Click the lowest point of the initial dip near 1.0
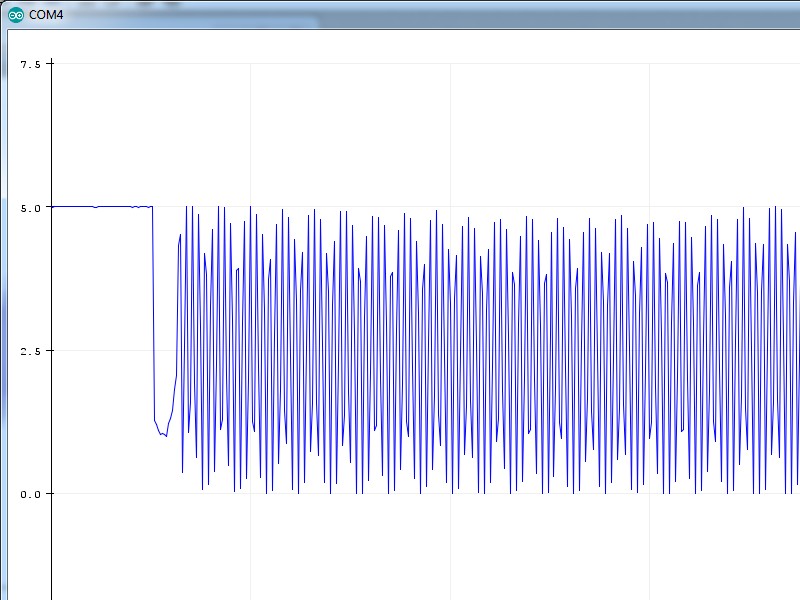 coord(165,436)
